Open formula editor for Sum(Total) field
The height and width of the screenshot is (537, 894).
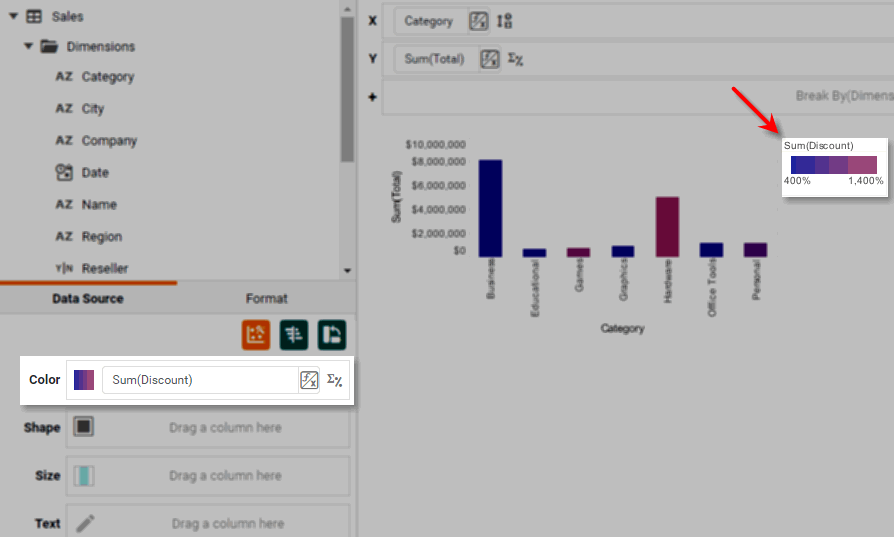[x=489, y=59]
